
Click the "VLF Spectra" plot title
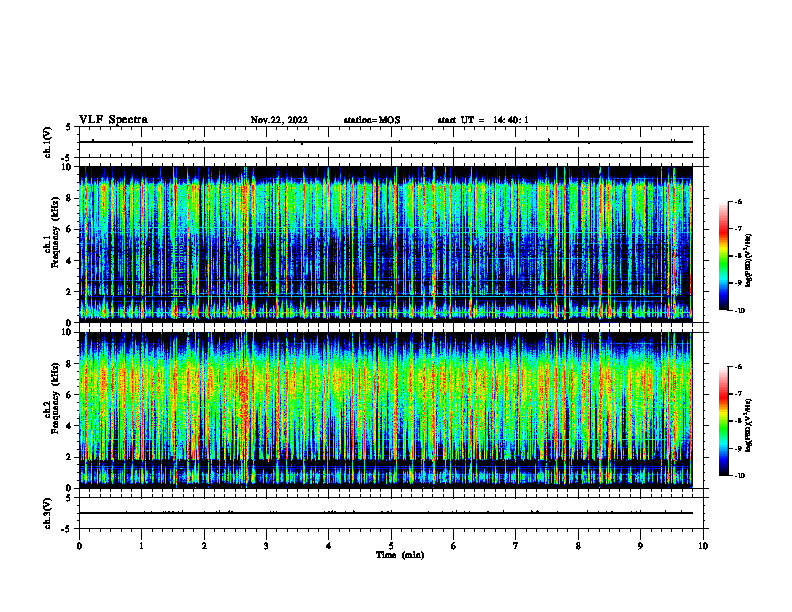pos(113,120)
